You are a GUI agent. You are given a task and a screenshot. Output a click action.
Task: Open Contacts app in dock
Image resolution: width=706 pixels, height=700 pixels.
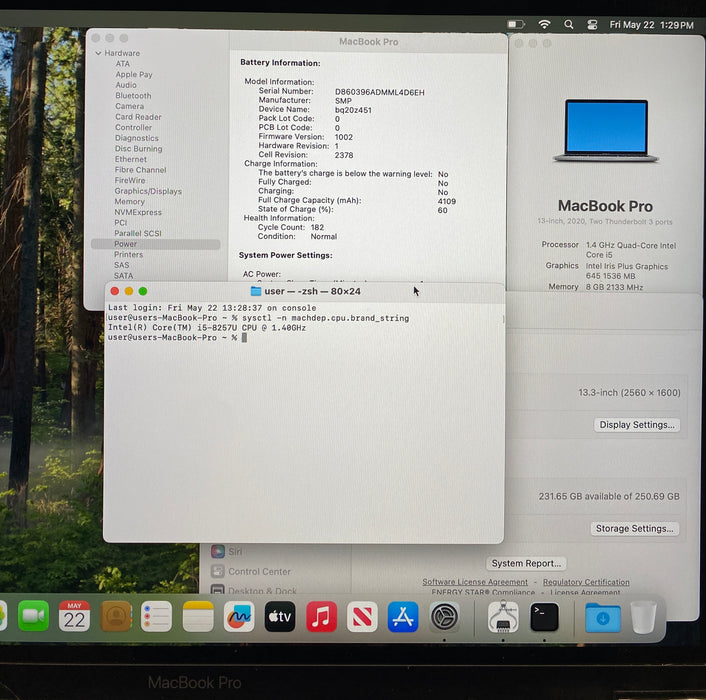(116, 616)
